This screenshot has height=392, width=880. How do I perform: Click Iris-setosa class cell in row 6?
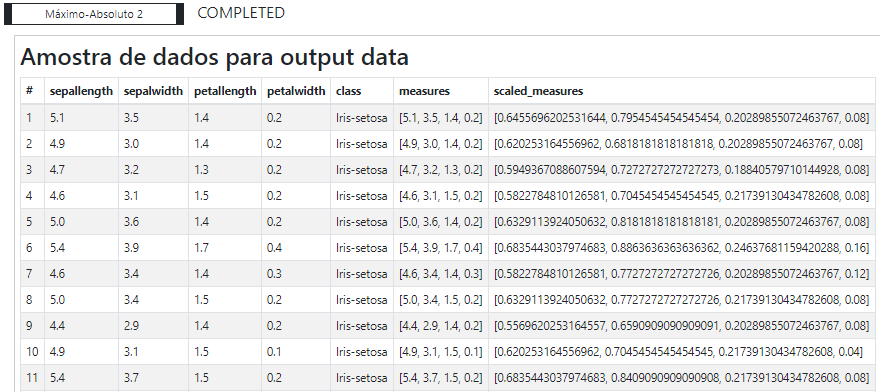tap(362, 248)
